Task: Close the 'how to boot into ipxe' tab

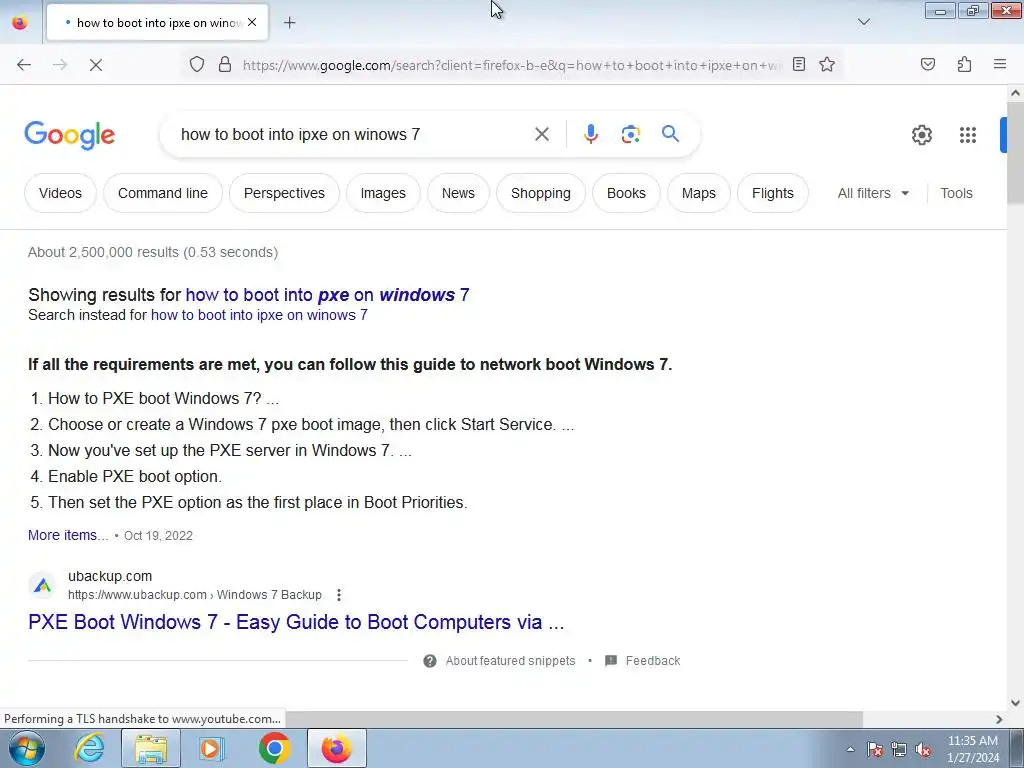Action: click(x=252, y=22)
